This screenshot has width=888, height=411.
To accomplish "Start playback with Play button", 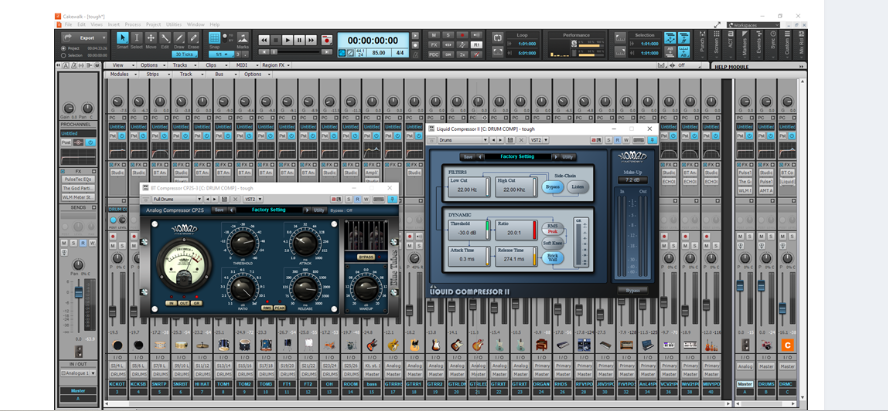I will (288, 40).
